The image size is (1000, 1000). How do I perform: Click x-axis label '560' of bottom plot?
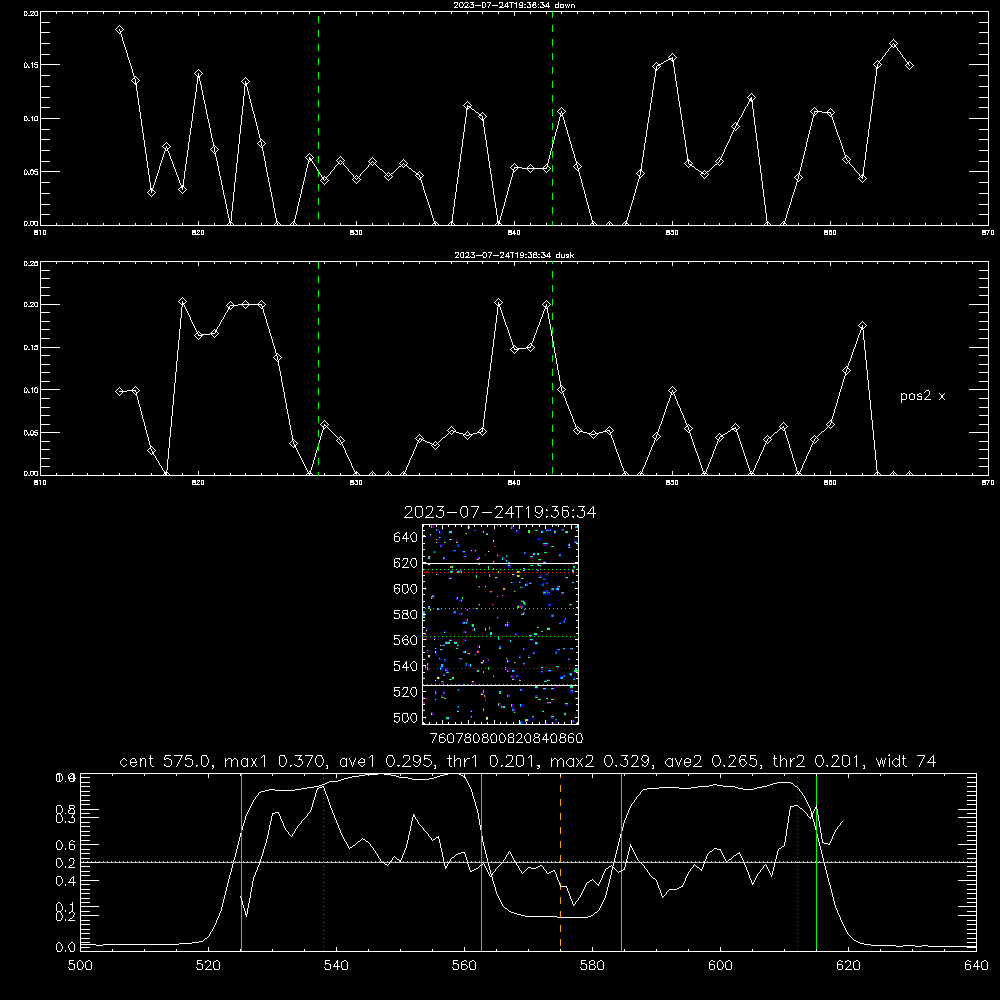click(x=464, y=966)
